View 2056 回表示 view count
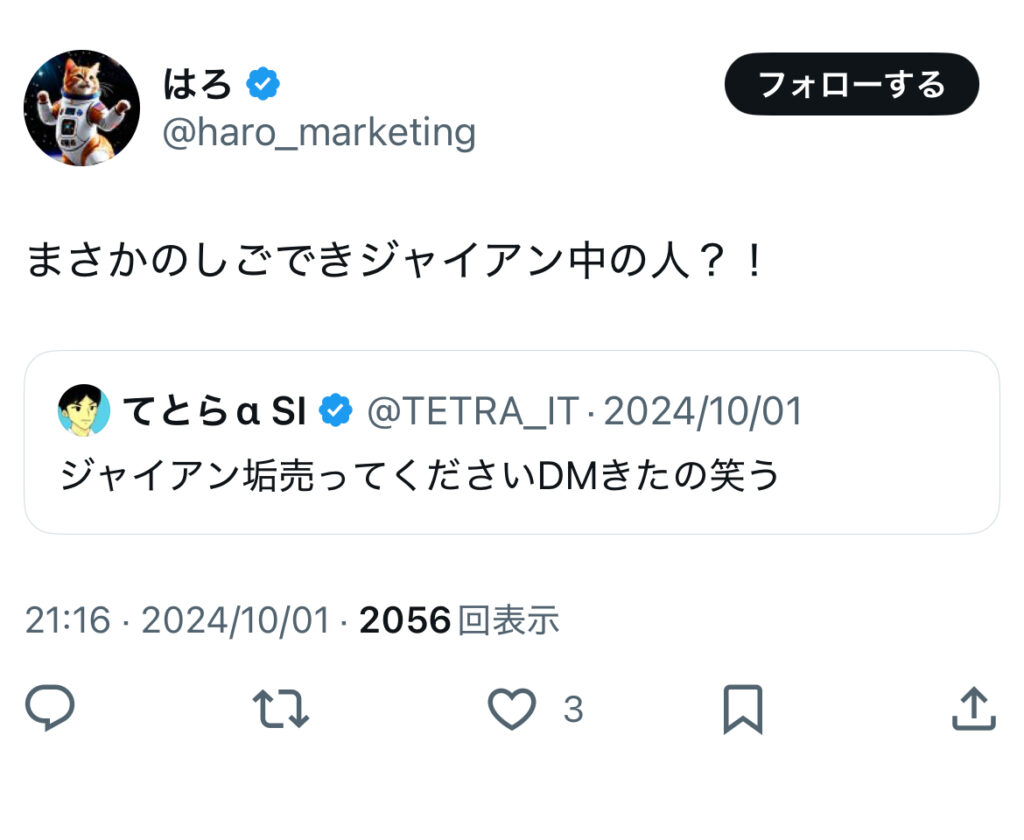The height and width of the screenshot is (840, 1024). click(459, 620)
